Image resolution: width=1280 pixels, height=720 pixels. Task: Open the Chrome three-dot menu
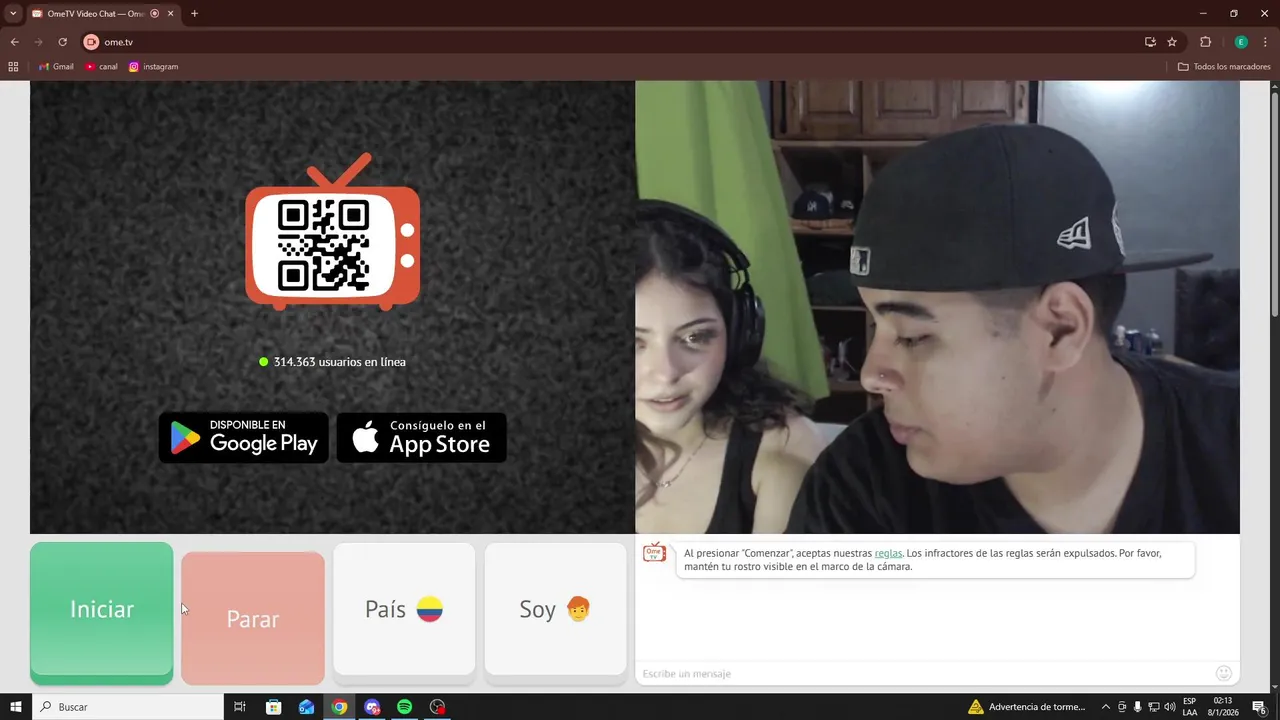[x=1265, y=42]
